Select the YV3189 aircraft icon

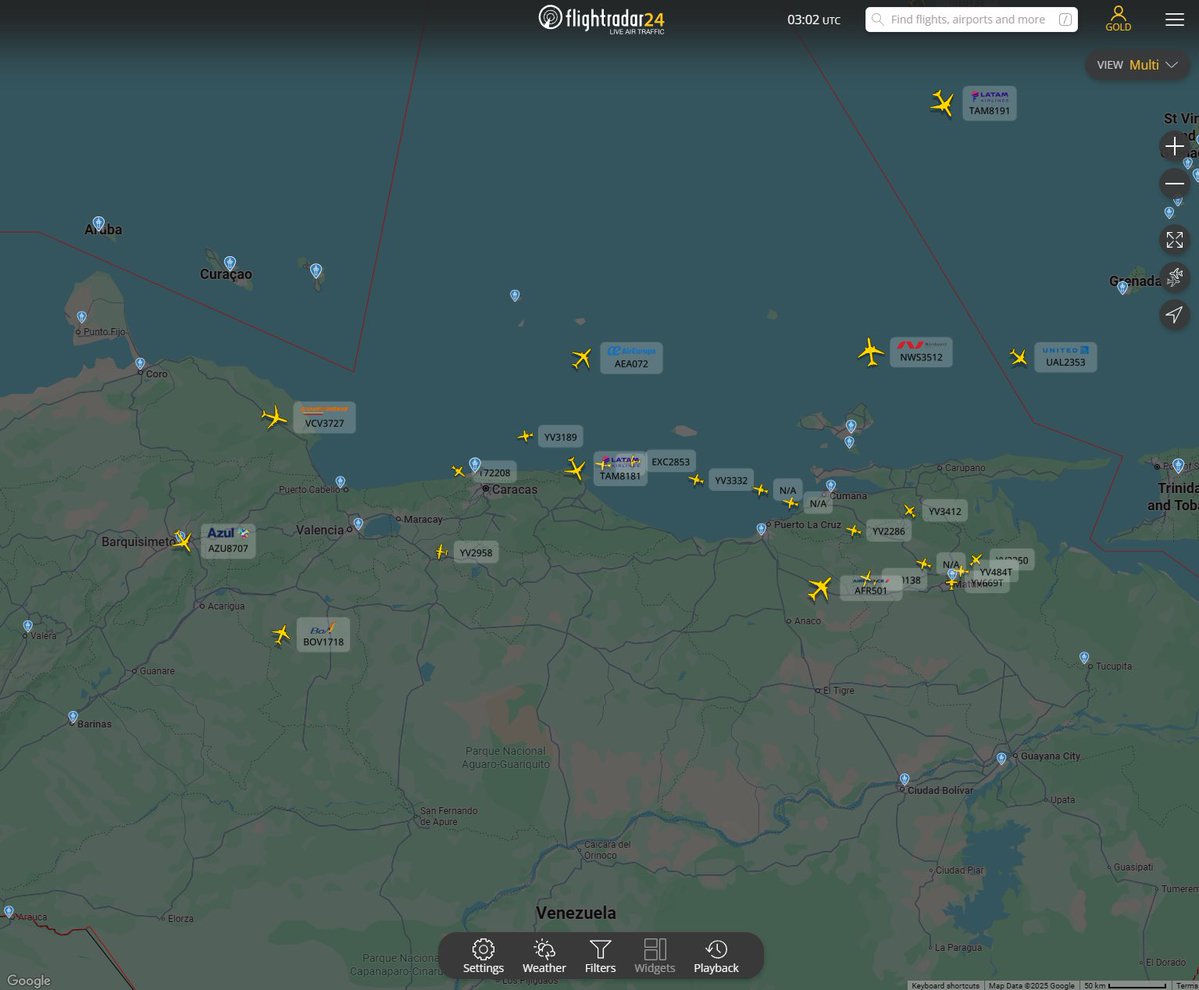click(525, 437)
